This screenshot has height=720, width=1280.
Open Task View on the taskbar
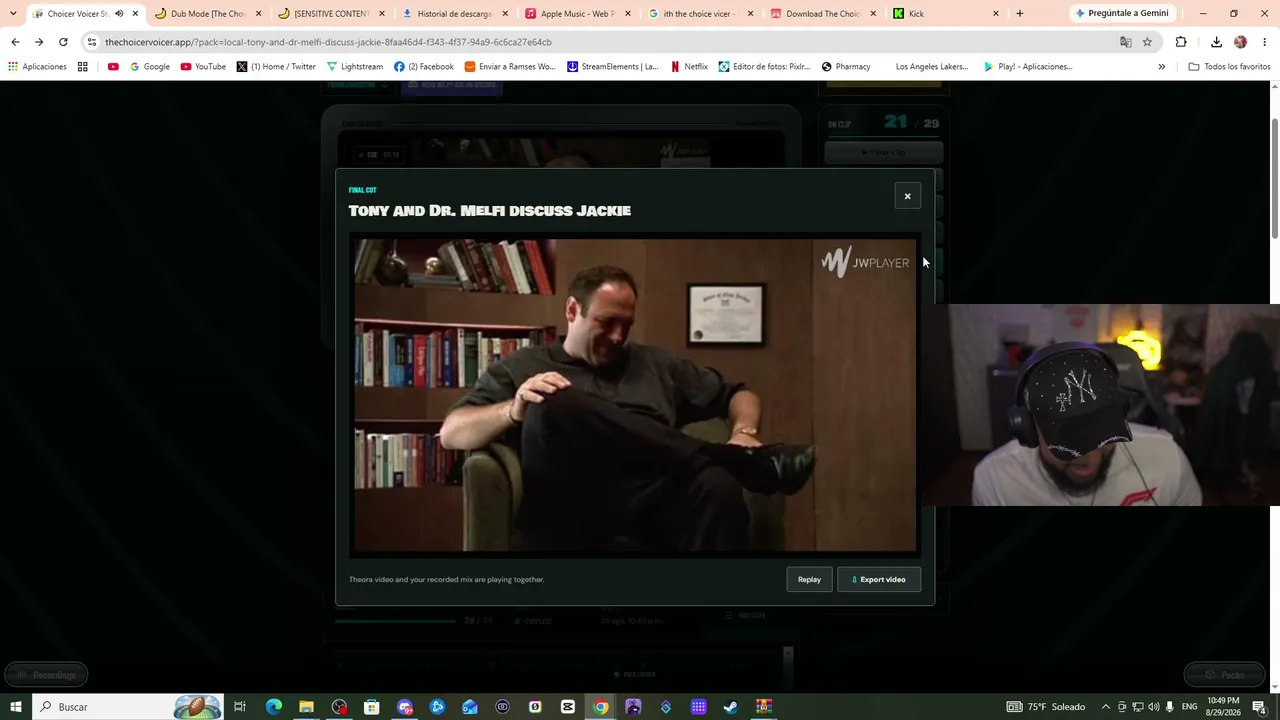pos(240,707)
